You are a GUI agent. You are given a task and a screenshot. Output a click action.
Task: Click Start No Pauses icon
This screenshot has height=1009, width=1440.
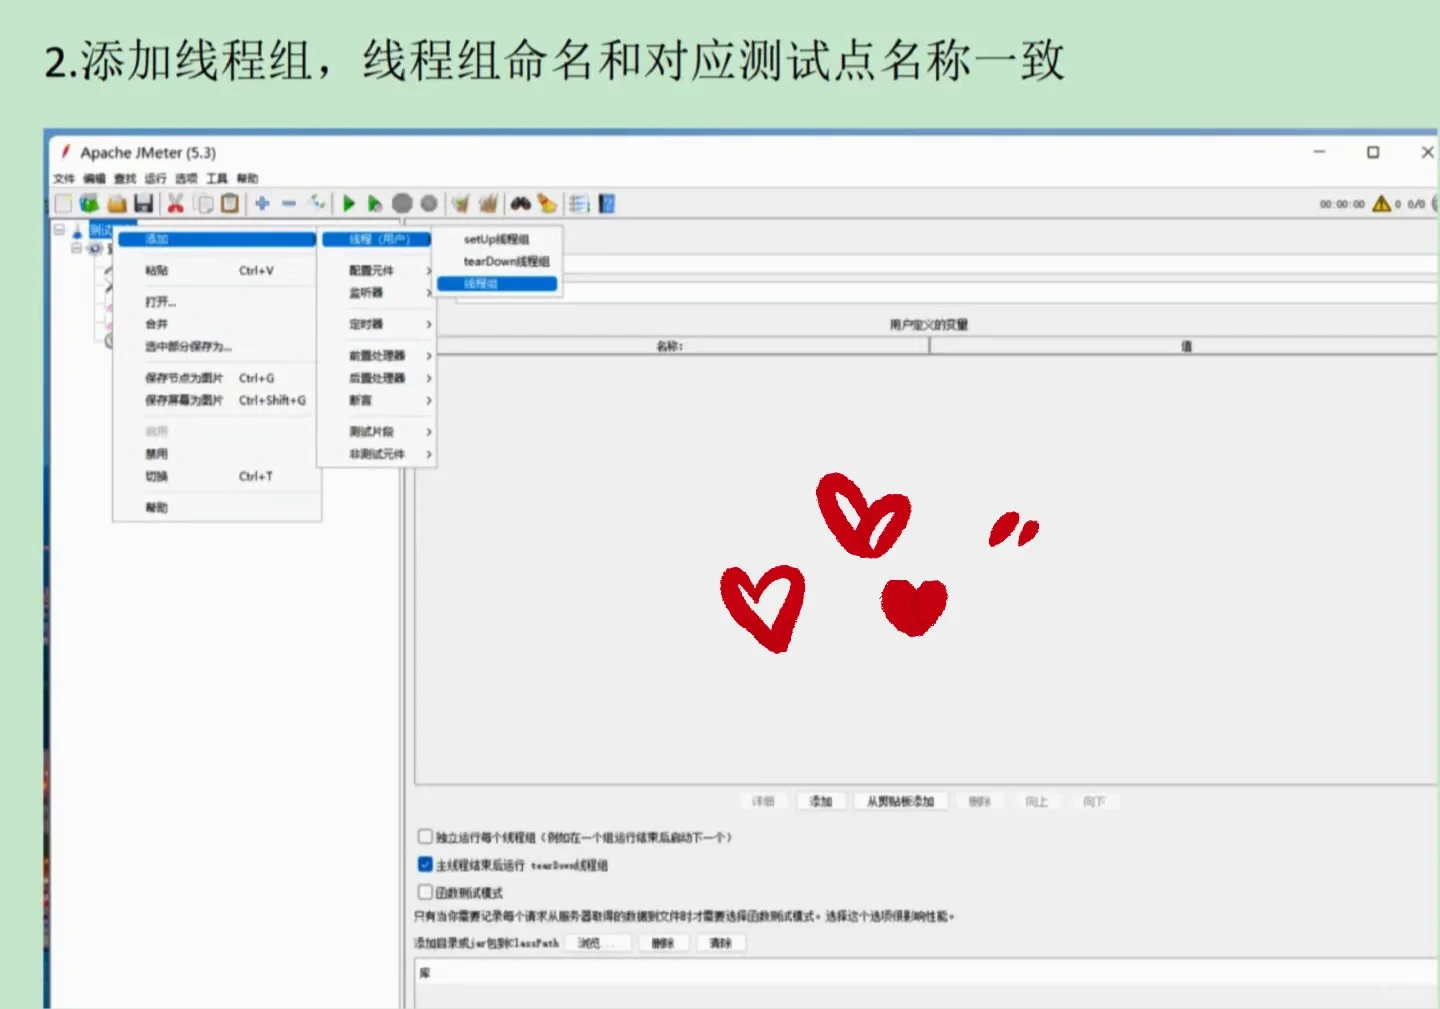tap(375, 204)
